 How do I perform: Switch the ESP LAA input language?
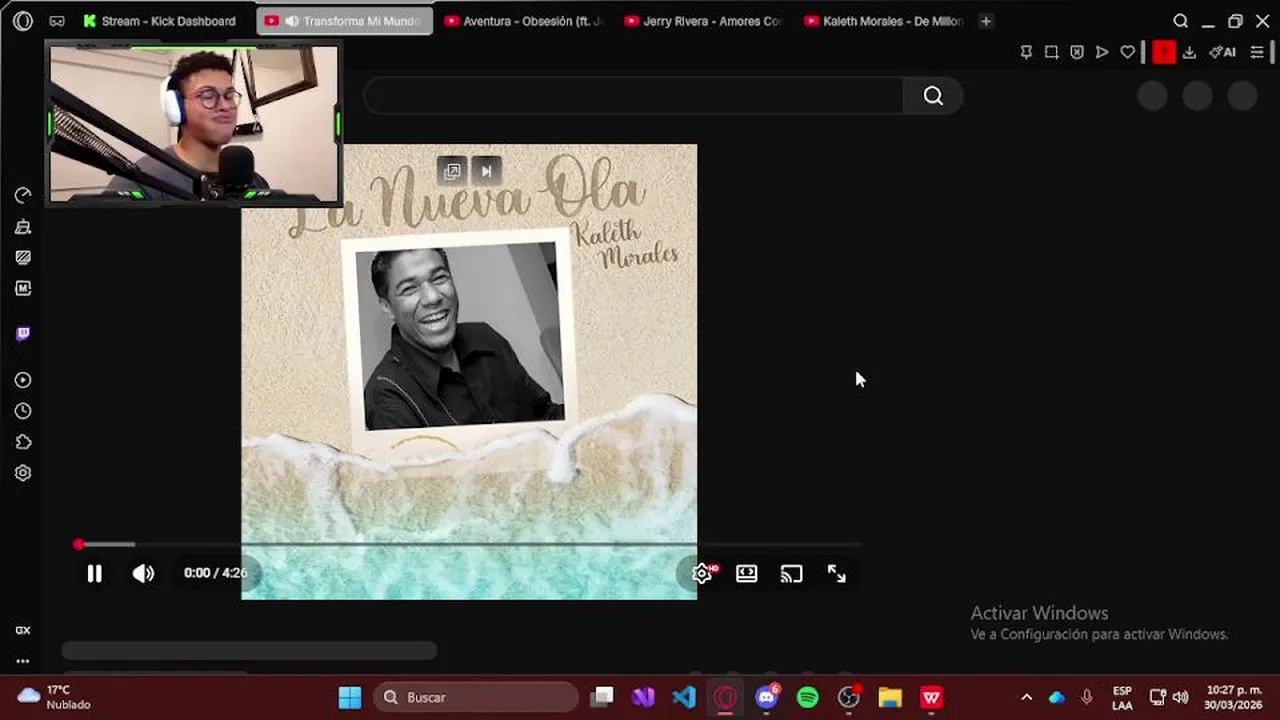(1122, 697)
